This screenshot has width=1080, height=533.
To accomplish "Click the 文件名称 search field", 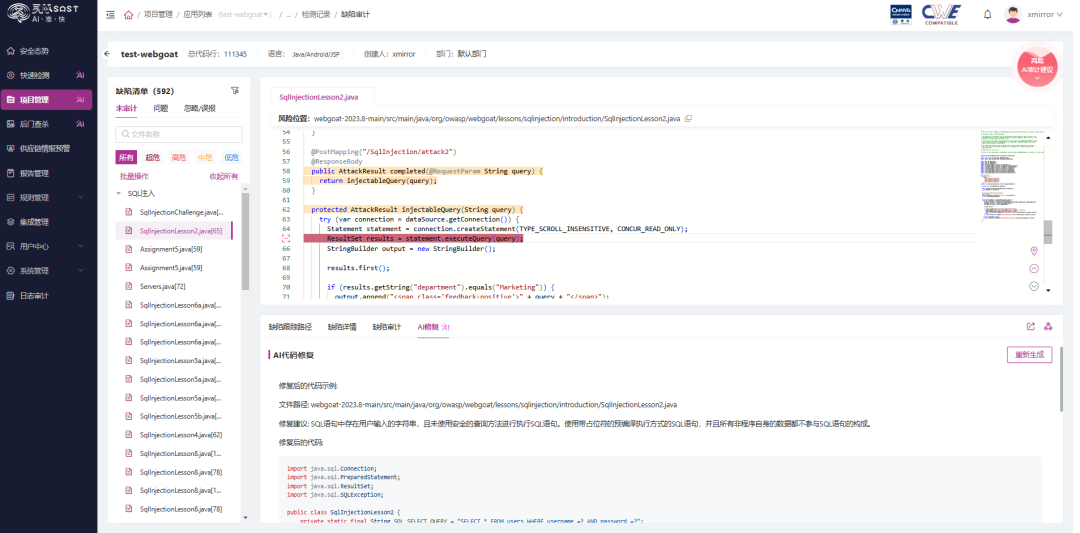I will 179,134.
